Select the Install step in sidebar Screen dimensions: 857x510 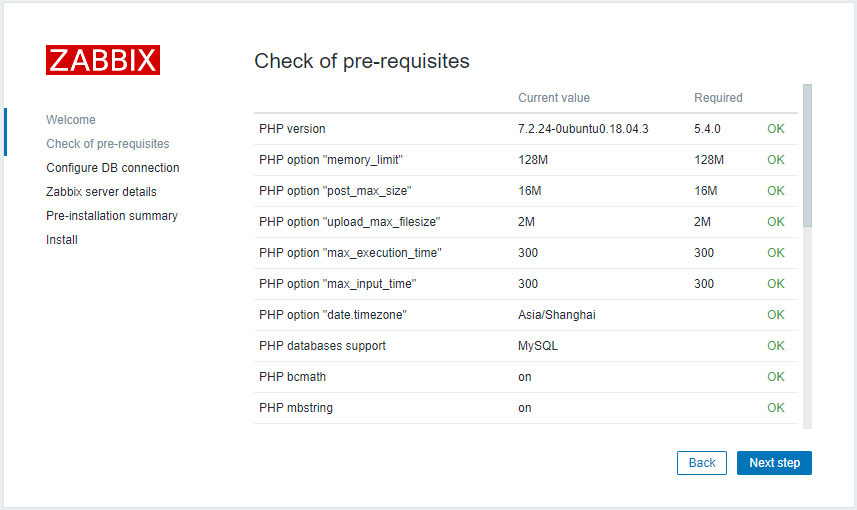(x=62, y=240)
